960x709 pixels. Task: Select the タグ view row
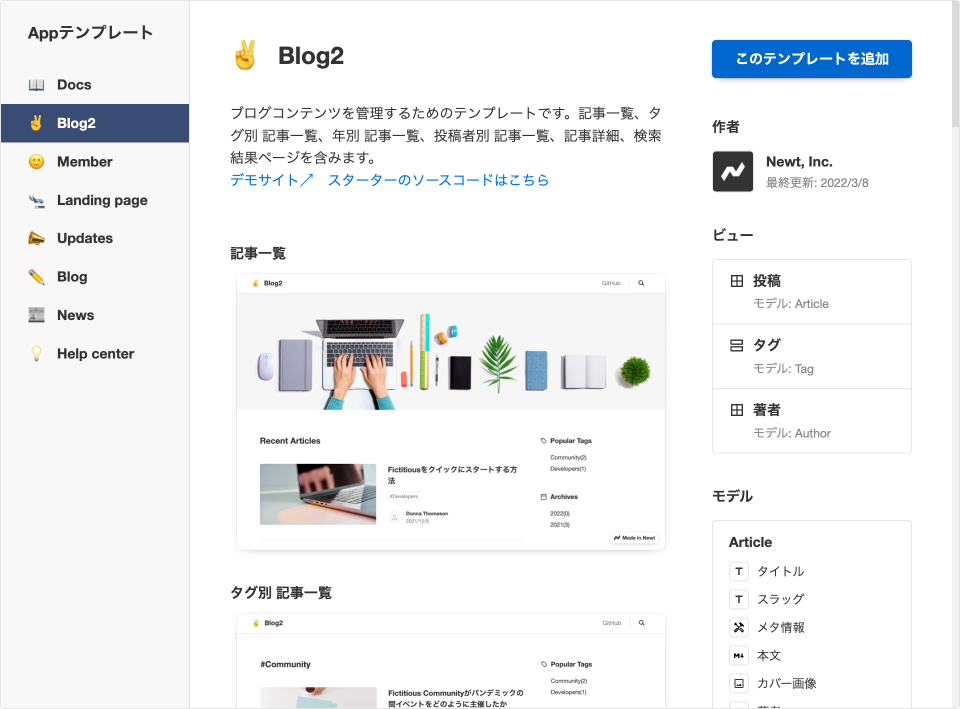[811, 356]
